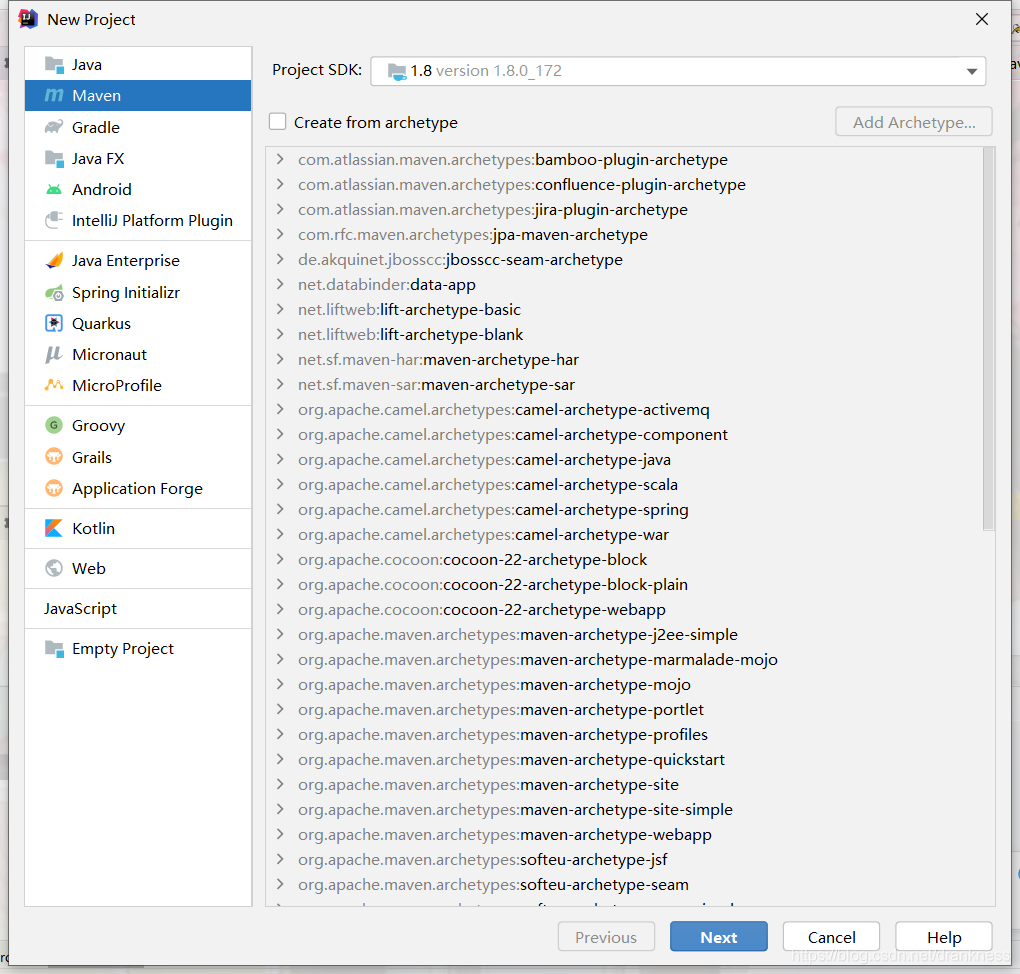
Task: Select camel-archetype-spring row
Action: coord(624,509)
